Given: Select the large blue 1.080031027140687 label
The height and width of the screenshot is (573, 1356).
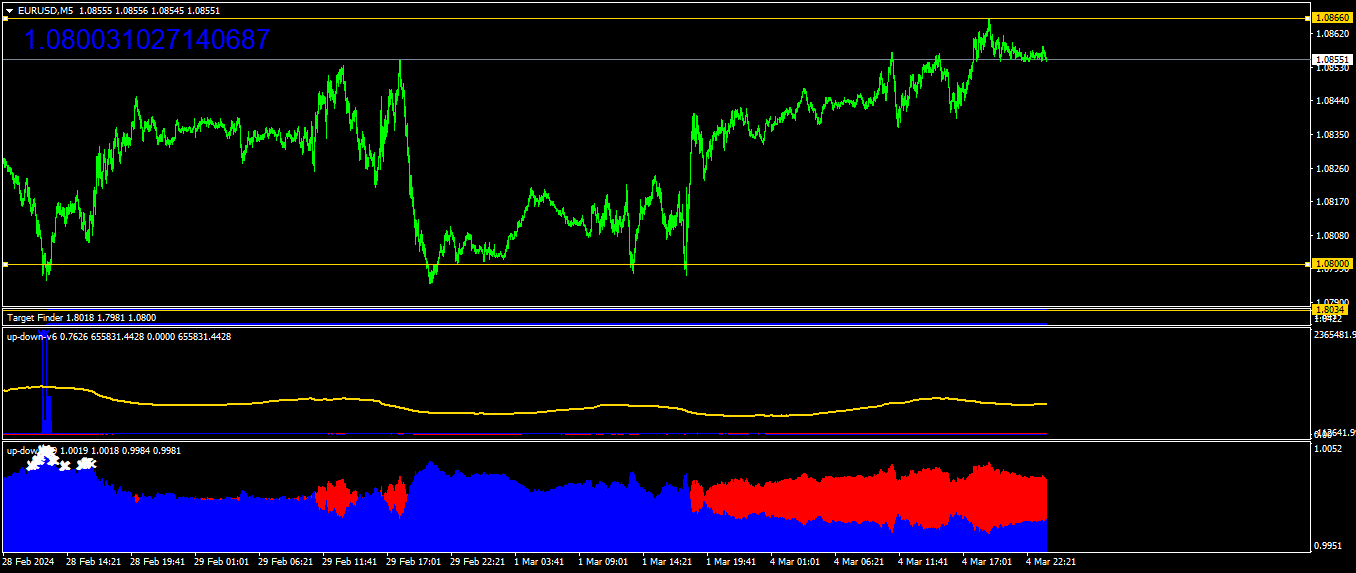Looking at the screenshot, I should [146, 41].
